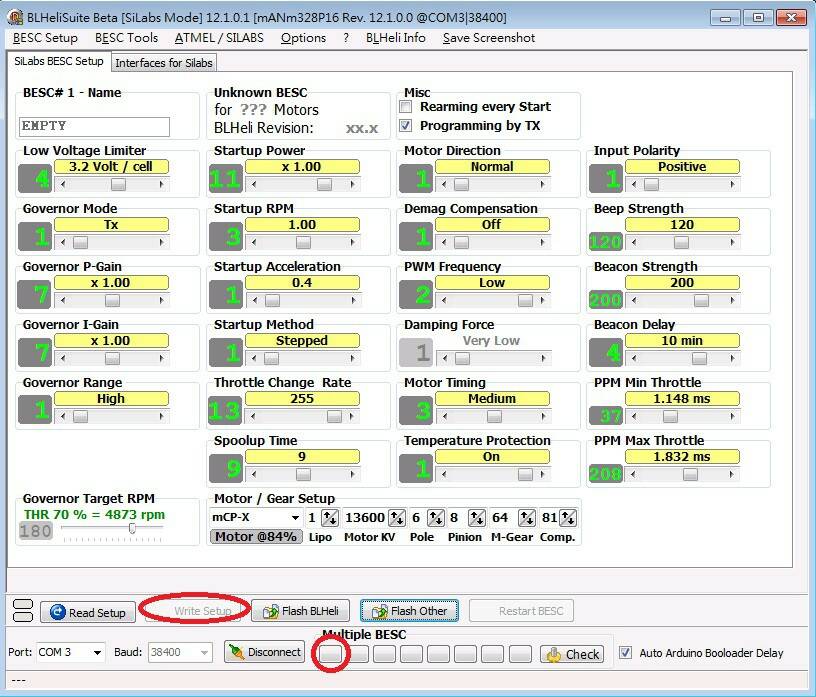This screenshot has width=816, height=697.
Task: Select the SiLabs BESC Setup tab
Action: click(59, 61)
